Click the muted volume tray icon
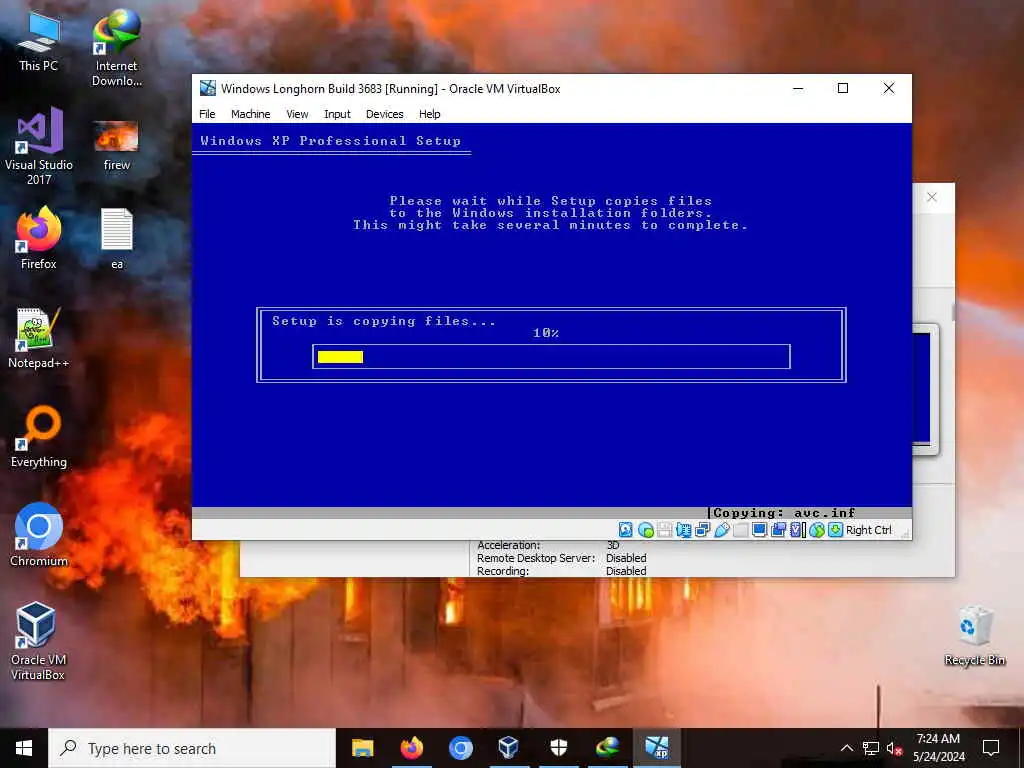Image resolution: width=1024 pixels, height=768 pixels. [894, 748]
